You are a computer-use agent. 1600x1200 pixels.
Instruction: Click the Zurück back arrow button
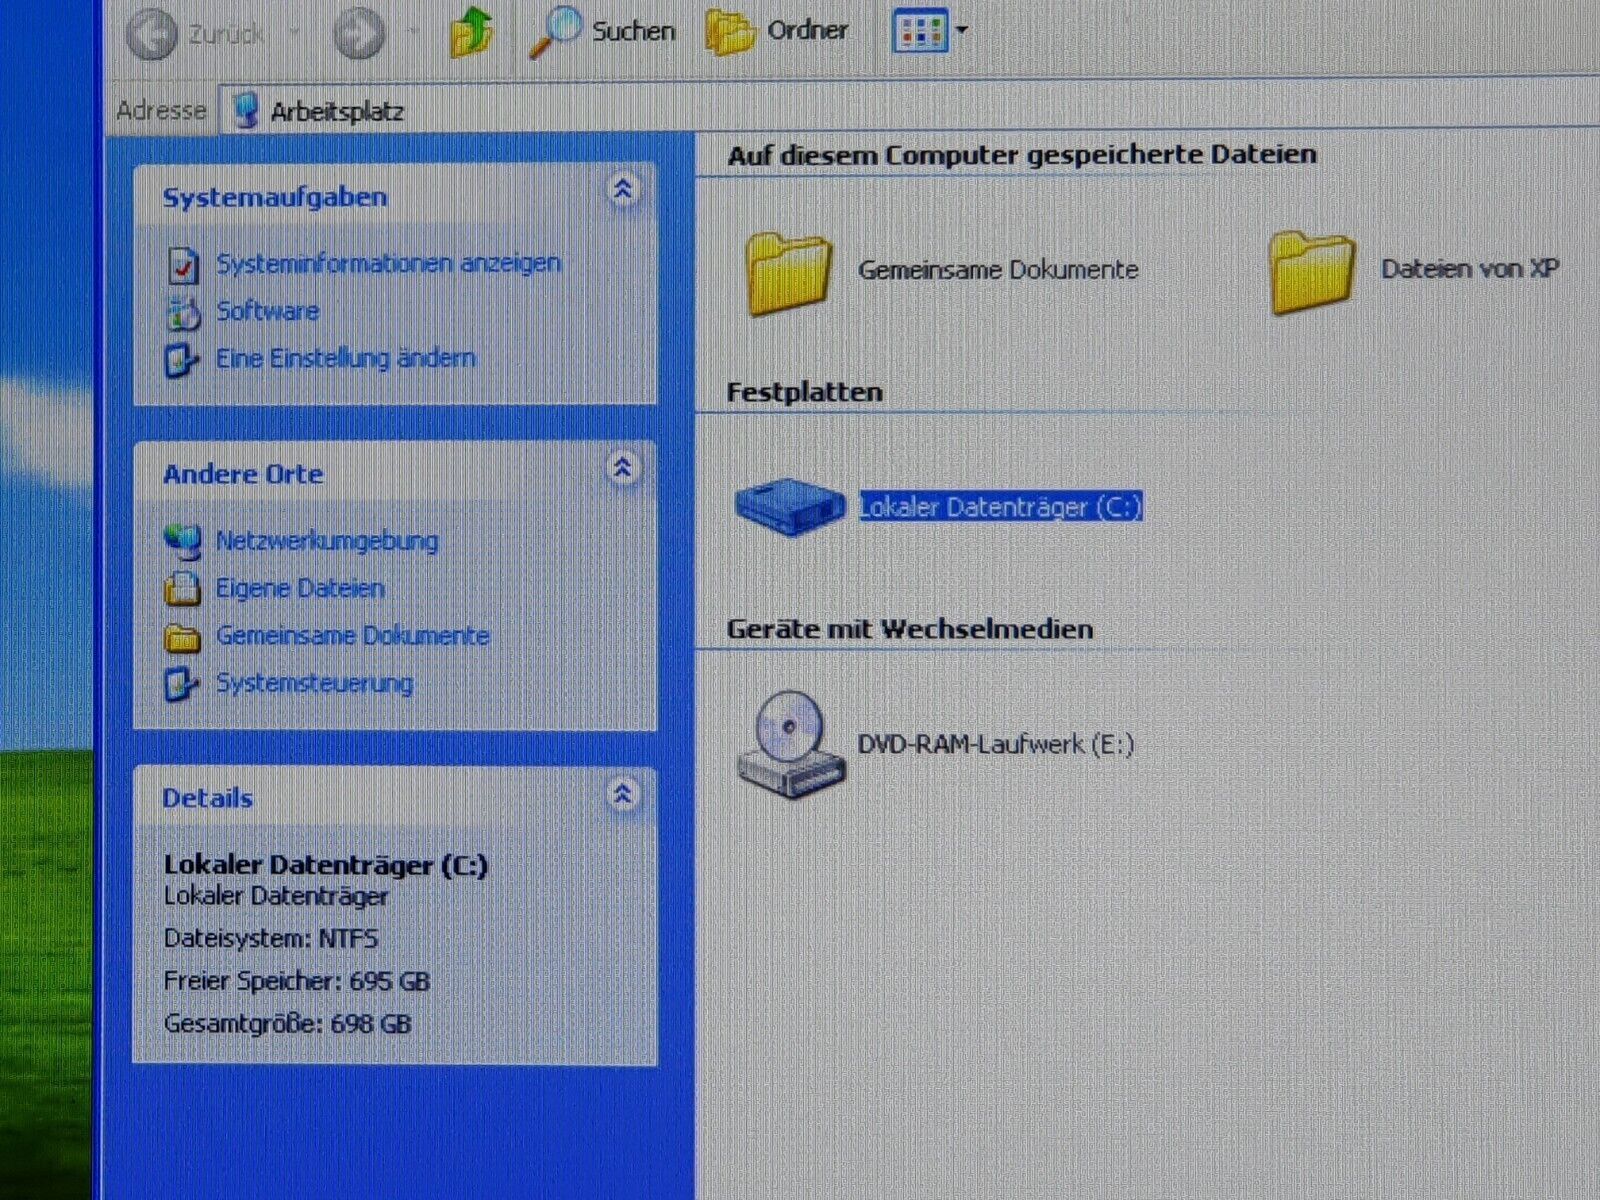tap(153, 35)
